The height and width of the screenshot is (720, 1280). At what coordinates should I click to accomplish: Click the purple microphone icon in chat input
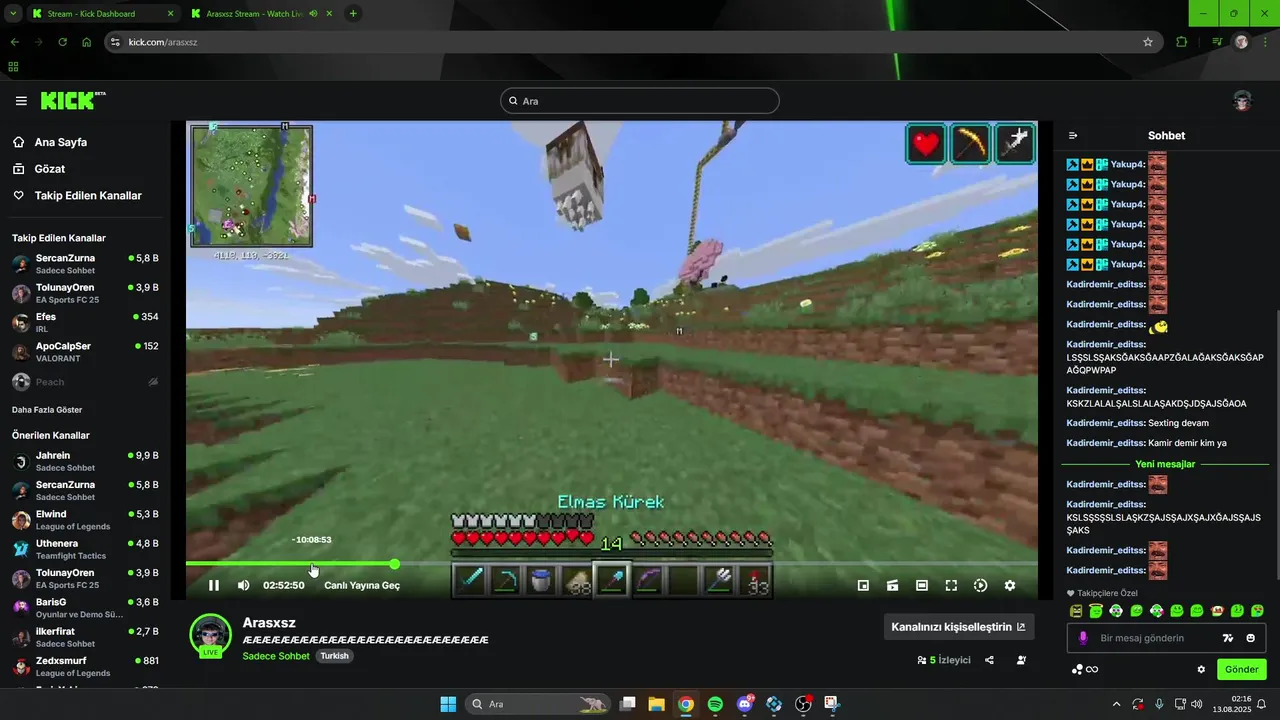pos(1083,638)
